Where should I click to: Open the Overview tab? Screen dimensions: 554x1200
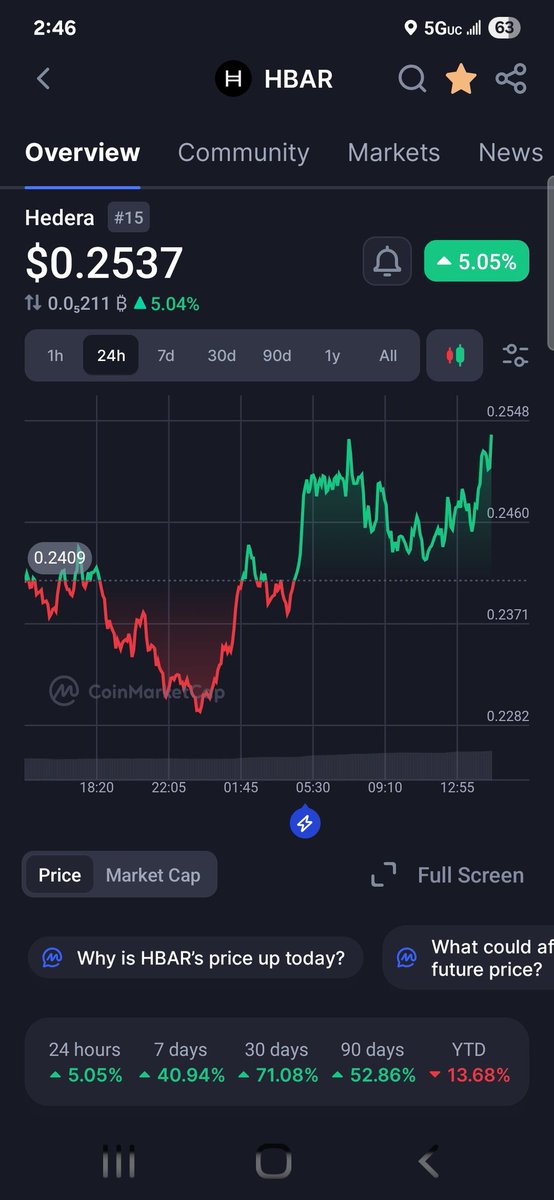82,153
